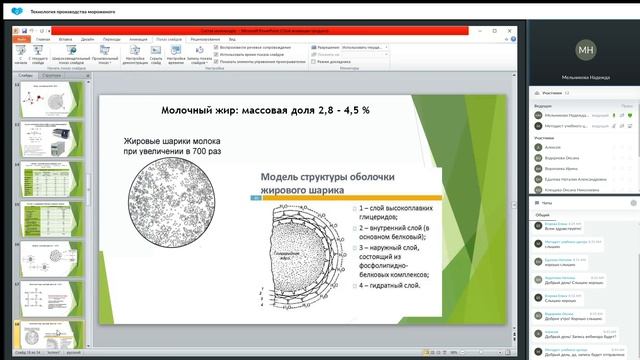This screenshot has width=640, height=360.
Task: Click the Normal view icon in status bar
Action: (x=427, y=352)
